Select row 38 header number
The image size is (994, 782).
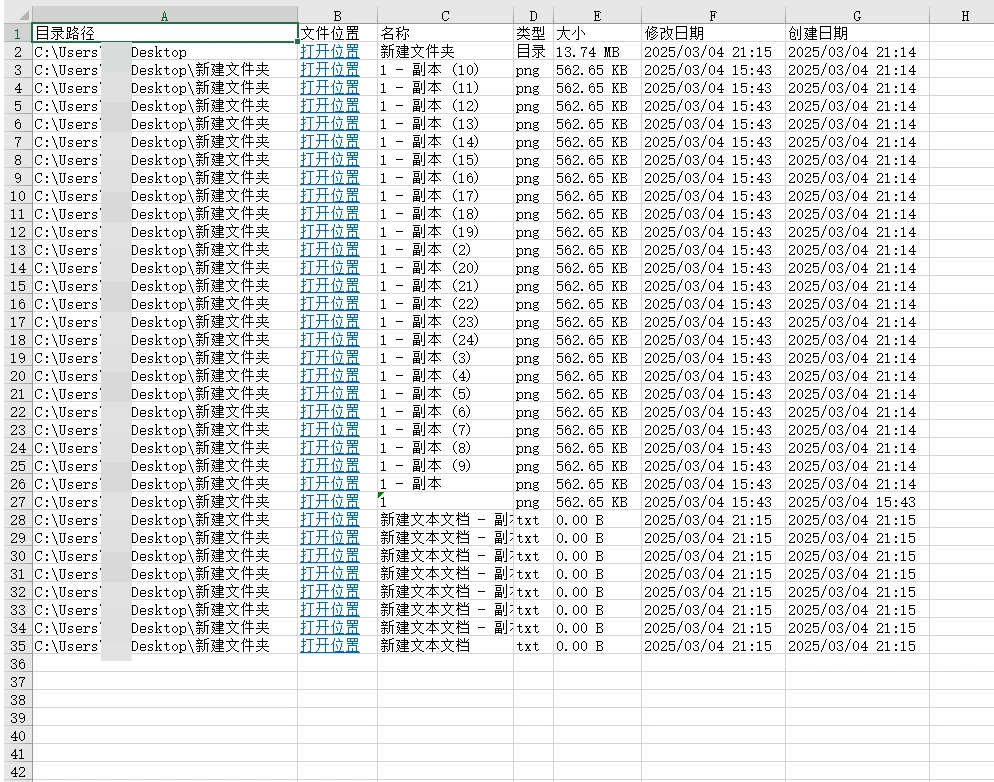pyautogui.click(x=16, y=700)
